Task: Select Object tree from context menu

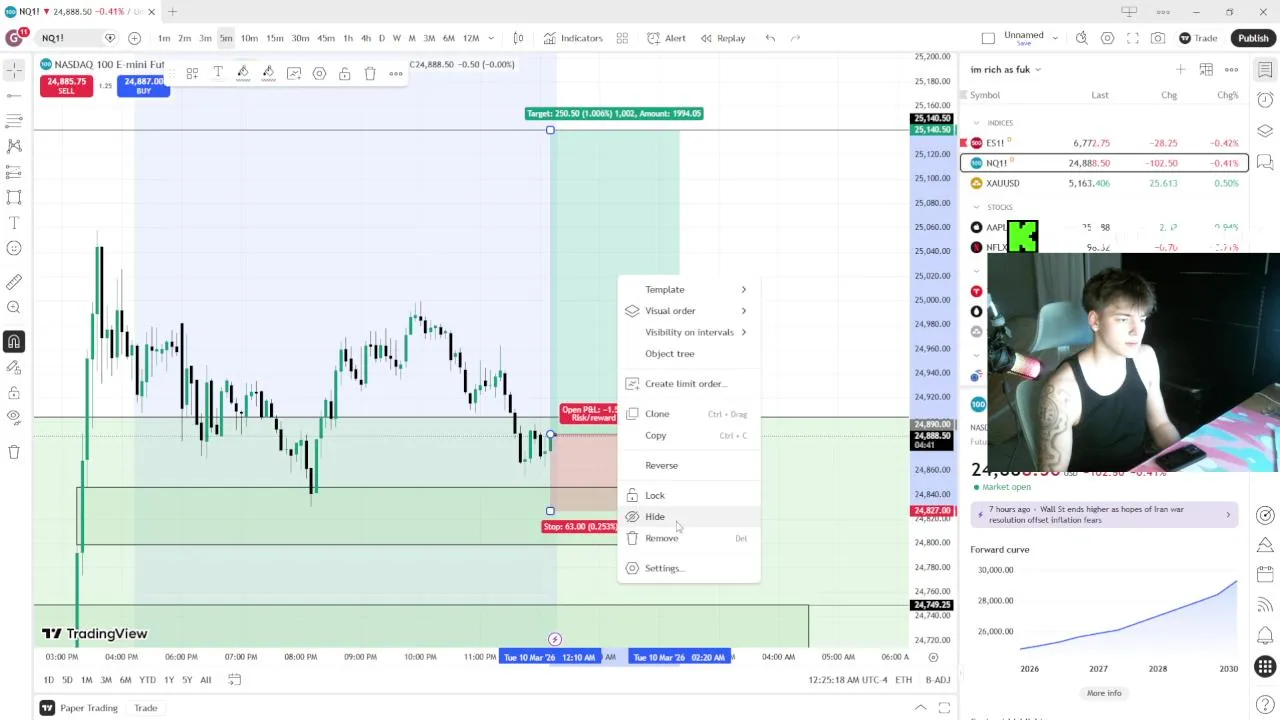Action: point(689,353)
